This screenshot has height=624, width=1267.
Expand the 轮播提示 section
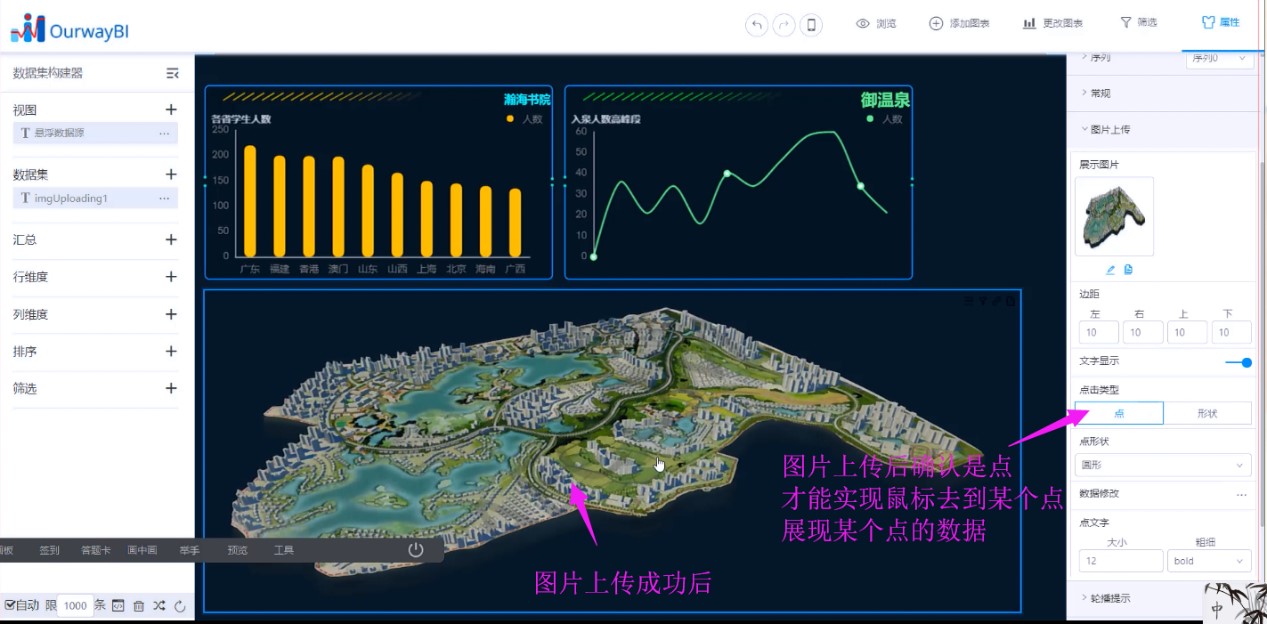1106,598
